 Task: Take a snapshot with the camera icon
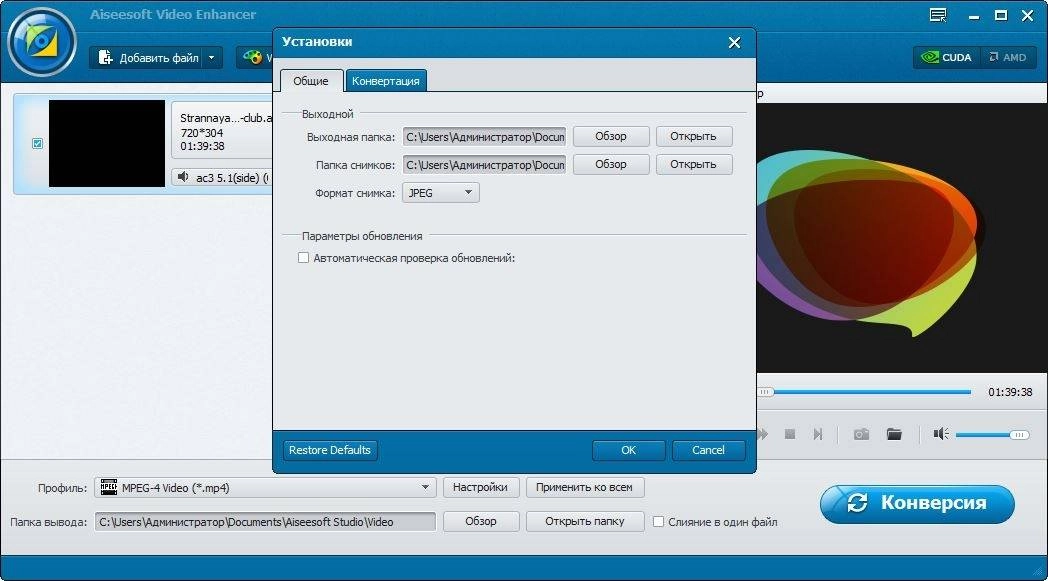(862, 435)
